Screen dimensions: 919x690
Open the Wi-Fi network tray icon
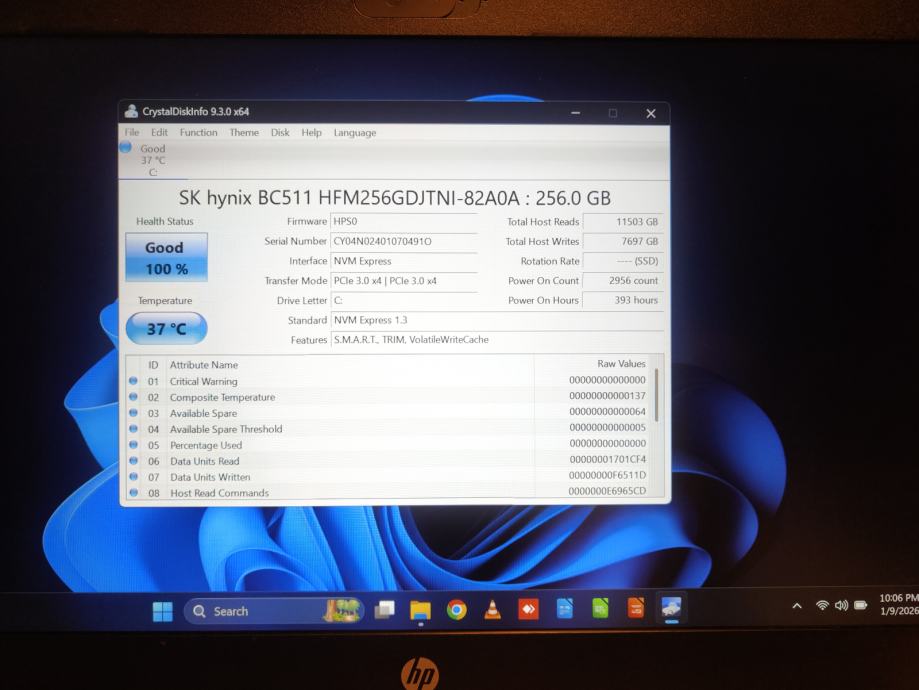[822, 605]
